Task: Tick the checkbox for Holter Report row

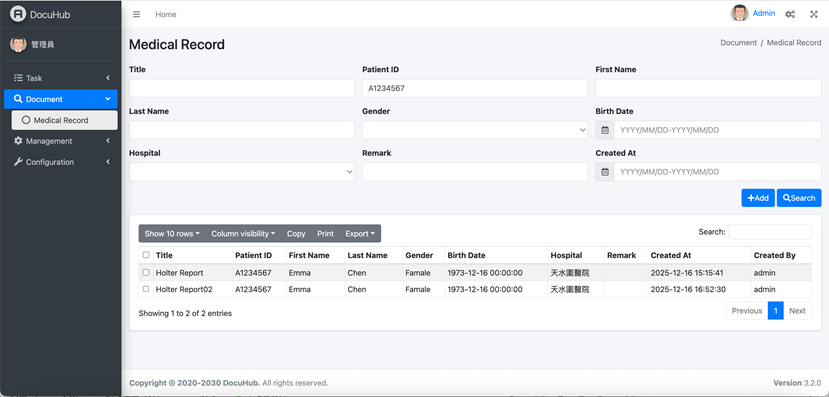Action: pyautogui.click(x=146, y=273)
